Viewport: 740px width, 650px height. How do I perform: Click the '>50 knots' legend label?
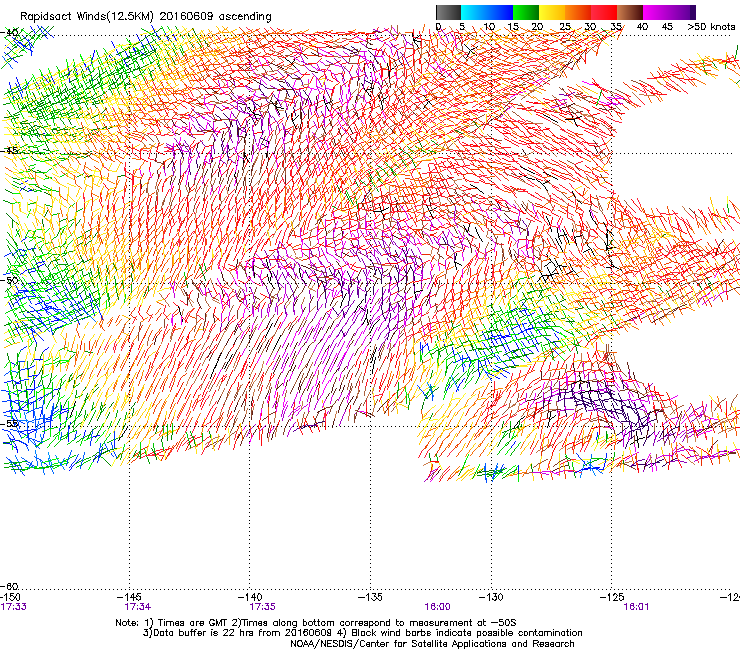pos(711,27)
